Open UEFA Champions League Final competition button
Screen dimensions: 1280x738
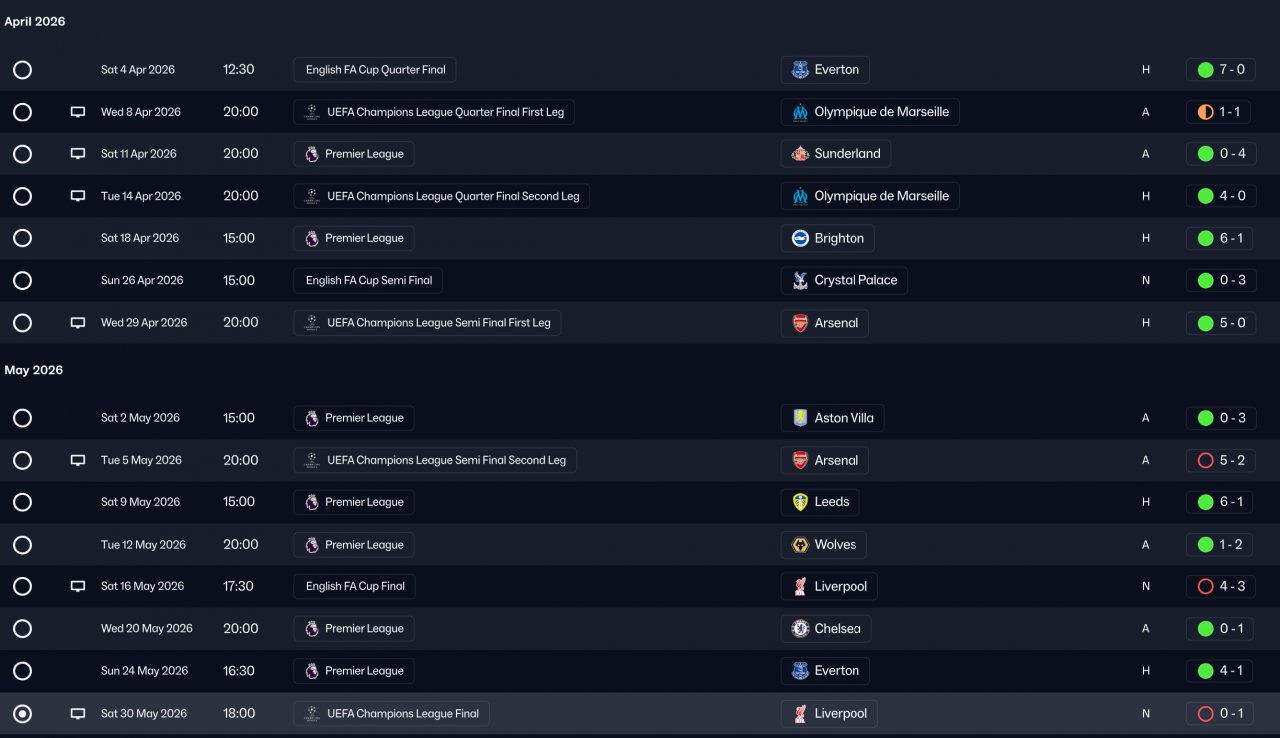[x=391, y=714]
